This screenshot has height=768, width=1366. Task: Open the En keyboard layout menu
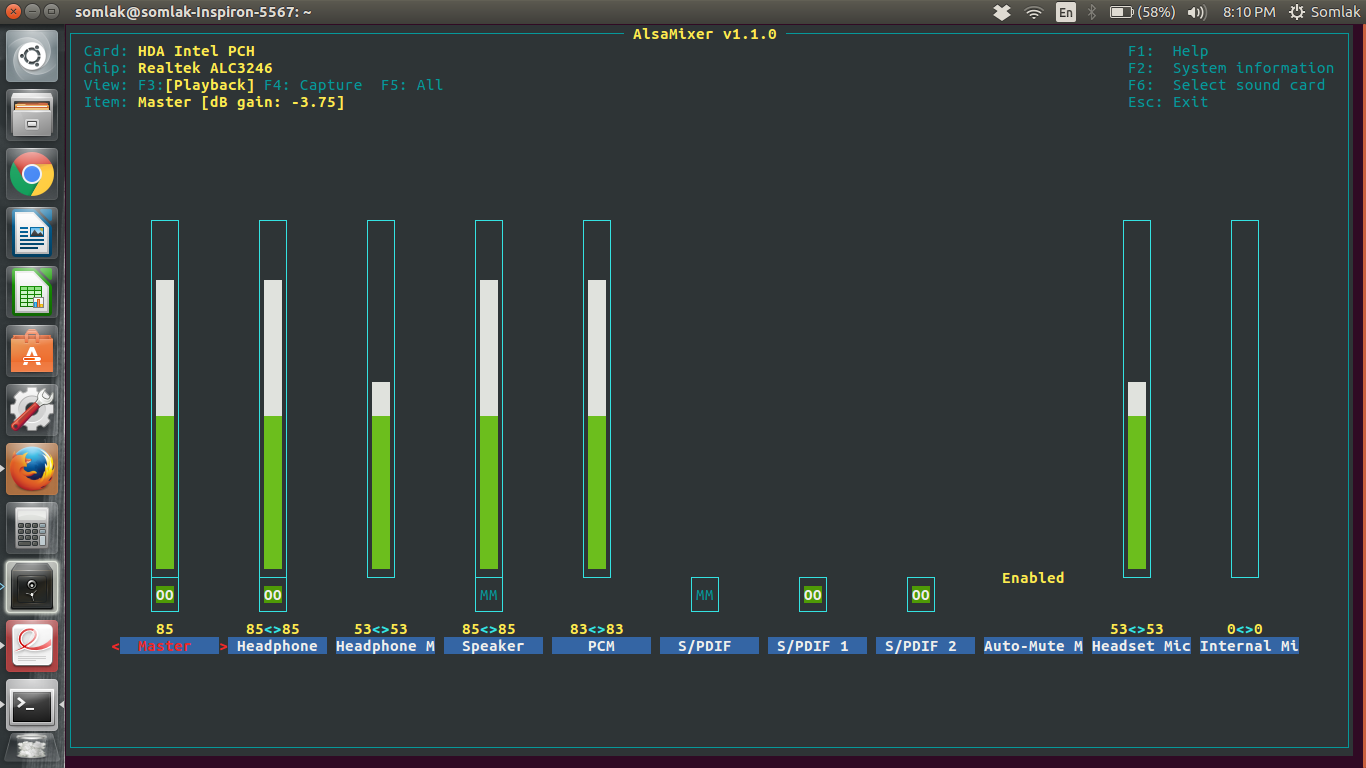point(1066,12)
